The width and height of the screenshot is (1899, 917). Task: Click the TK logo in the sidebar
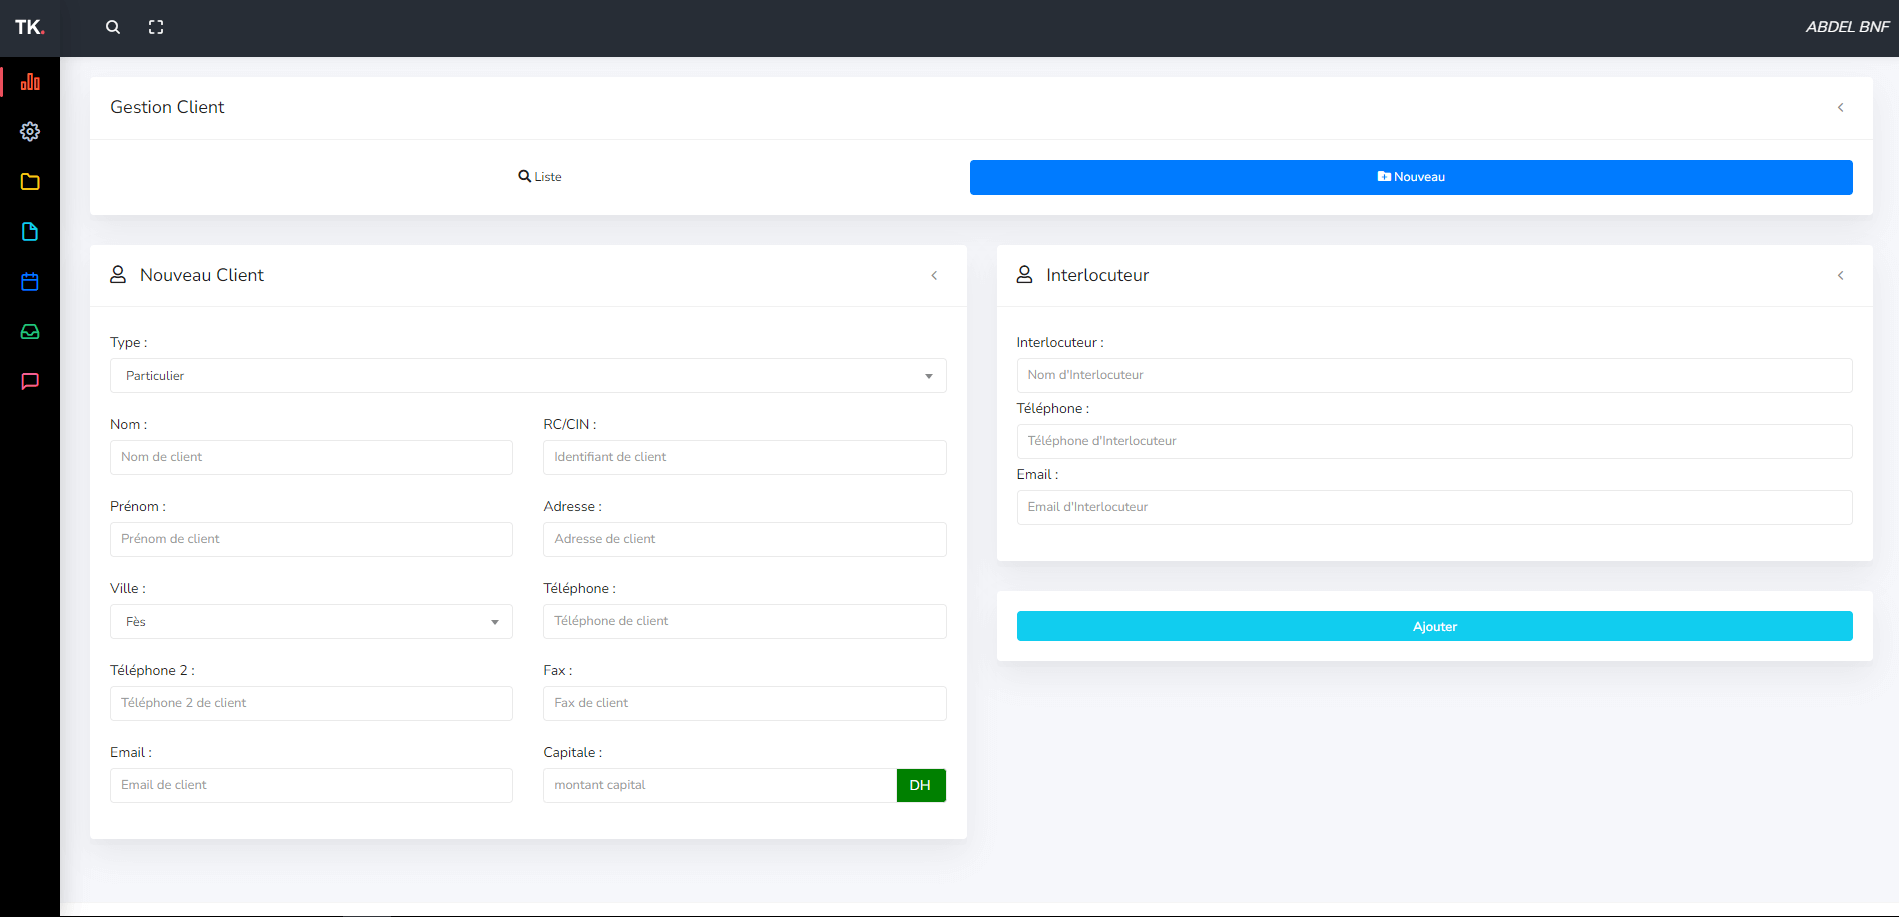click(29, 27)
